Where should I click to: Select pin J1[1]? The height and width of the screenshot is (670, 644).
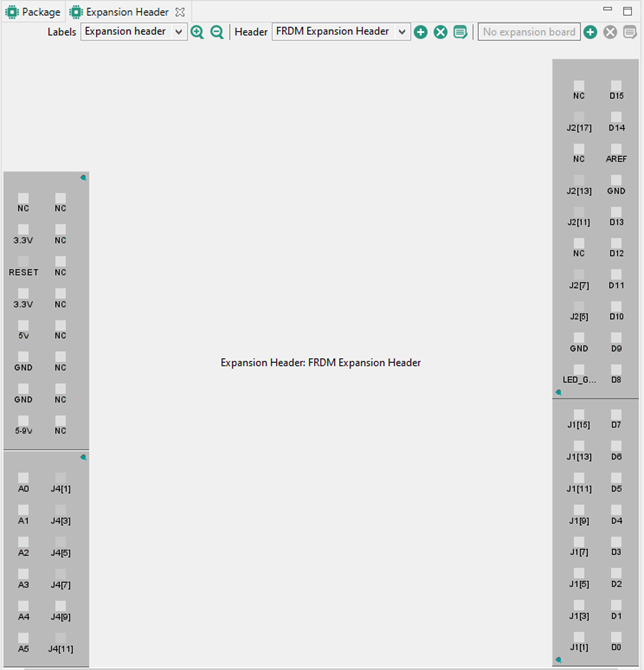(x=579, y=637)
